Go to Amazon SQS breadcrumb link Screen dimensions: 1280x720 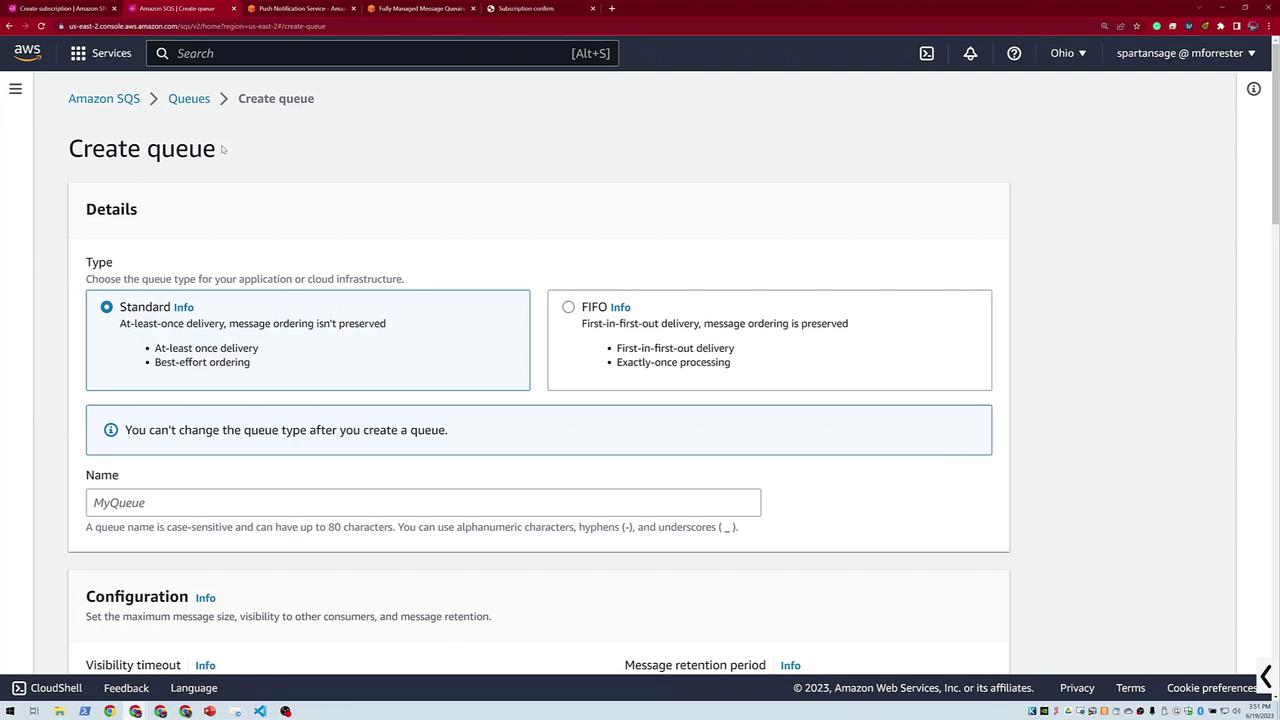click(104, 98)
